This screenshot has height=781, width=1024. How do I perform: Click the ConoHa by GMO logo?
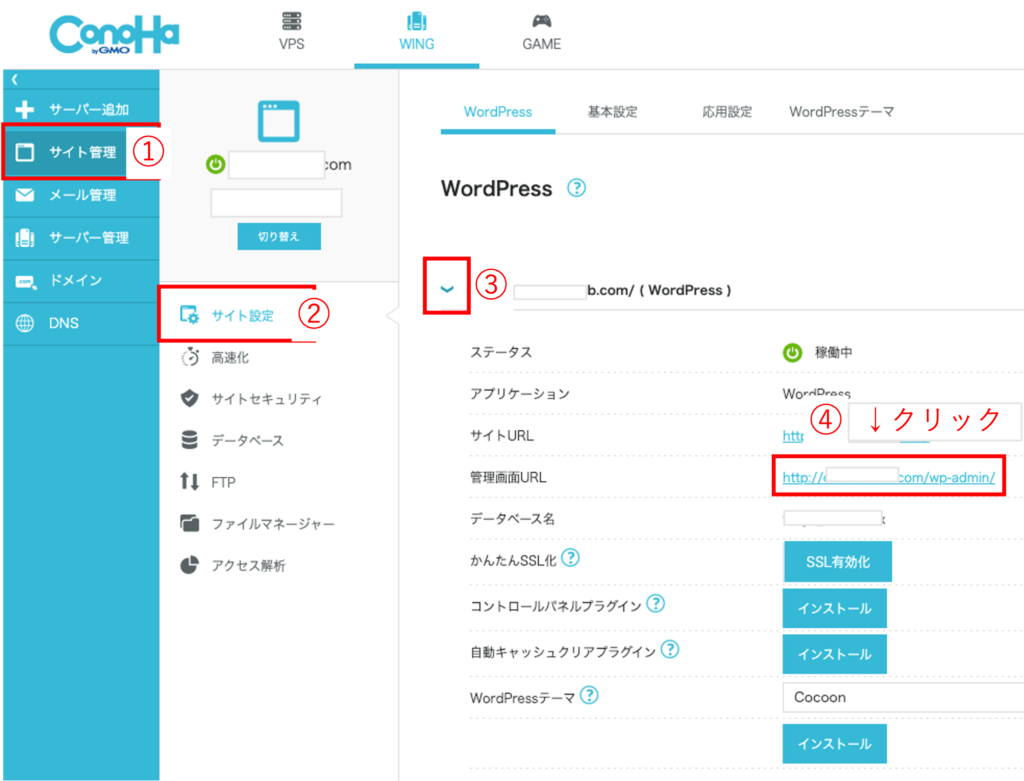coord(113,35)
